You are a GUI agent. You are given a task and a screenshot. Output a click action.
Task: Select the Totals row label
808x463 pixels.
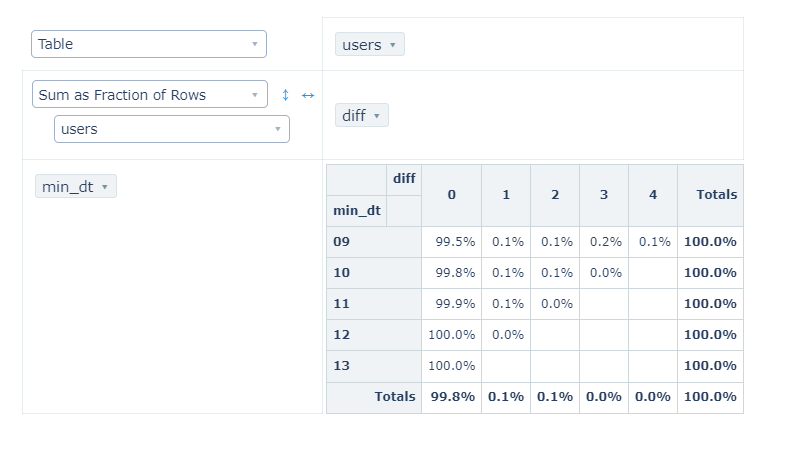click(395, 397)
